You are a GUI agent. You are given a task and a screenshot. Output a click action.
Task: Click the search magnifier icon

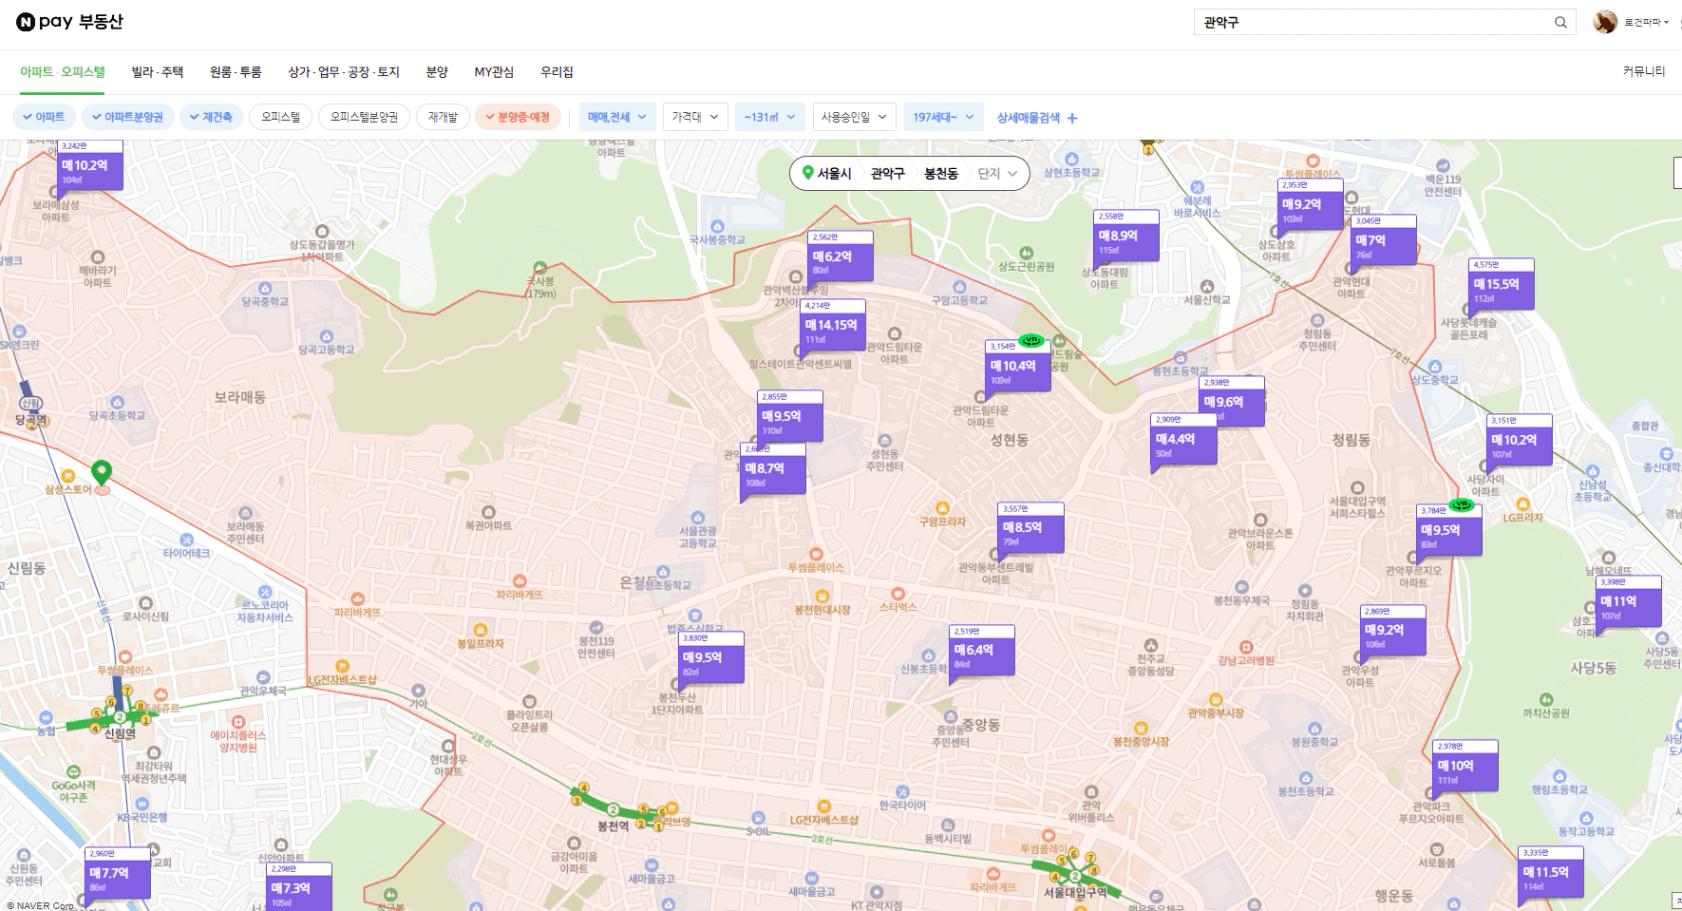click(1560, 22)
